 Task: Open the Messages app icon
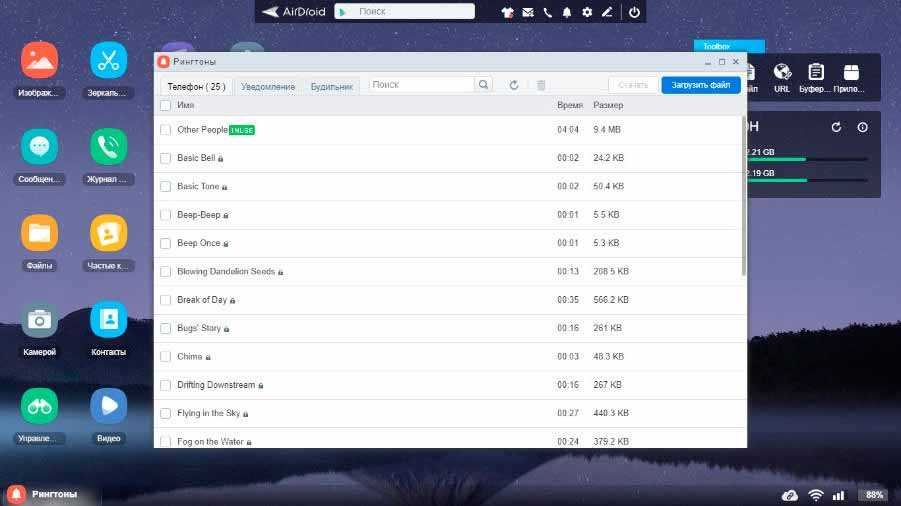click(40, 147)
